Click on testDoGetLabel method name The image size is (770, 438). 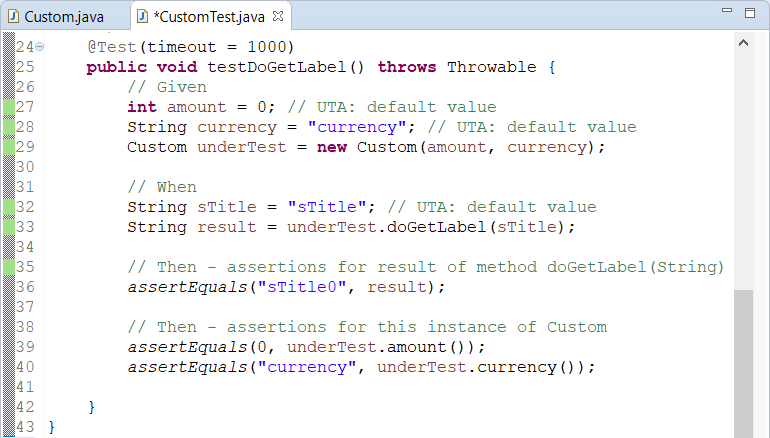click(276, 67)
